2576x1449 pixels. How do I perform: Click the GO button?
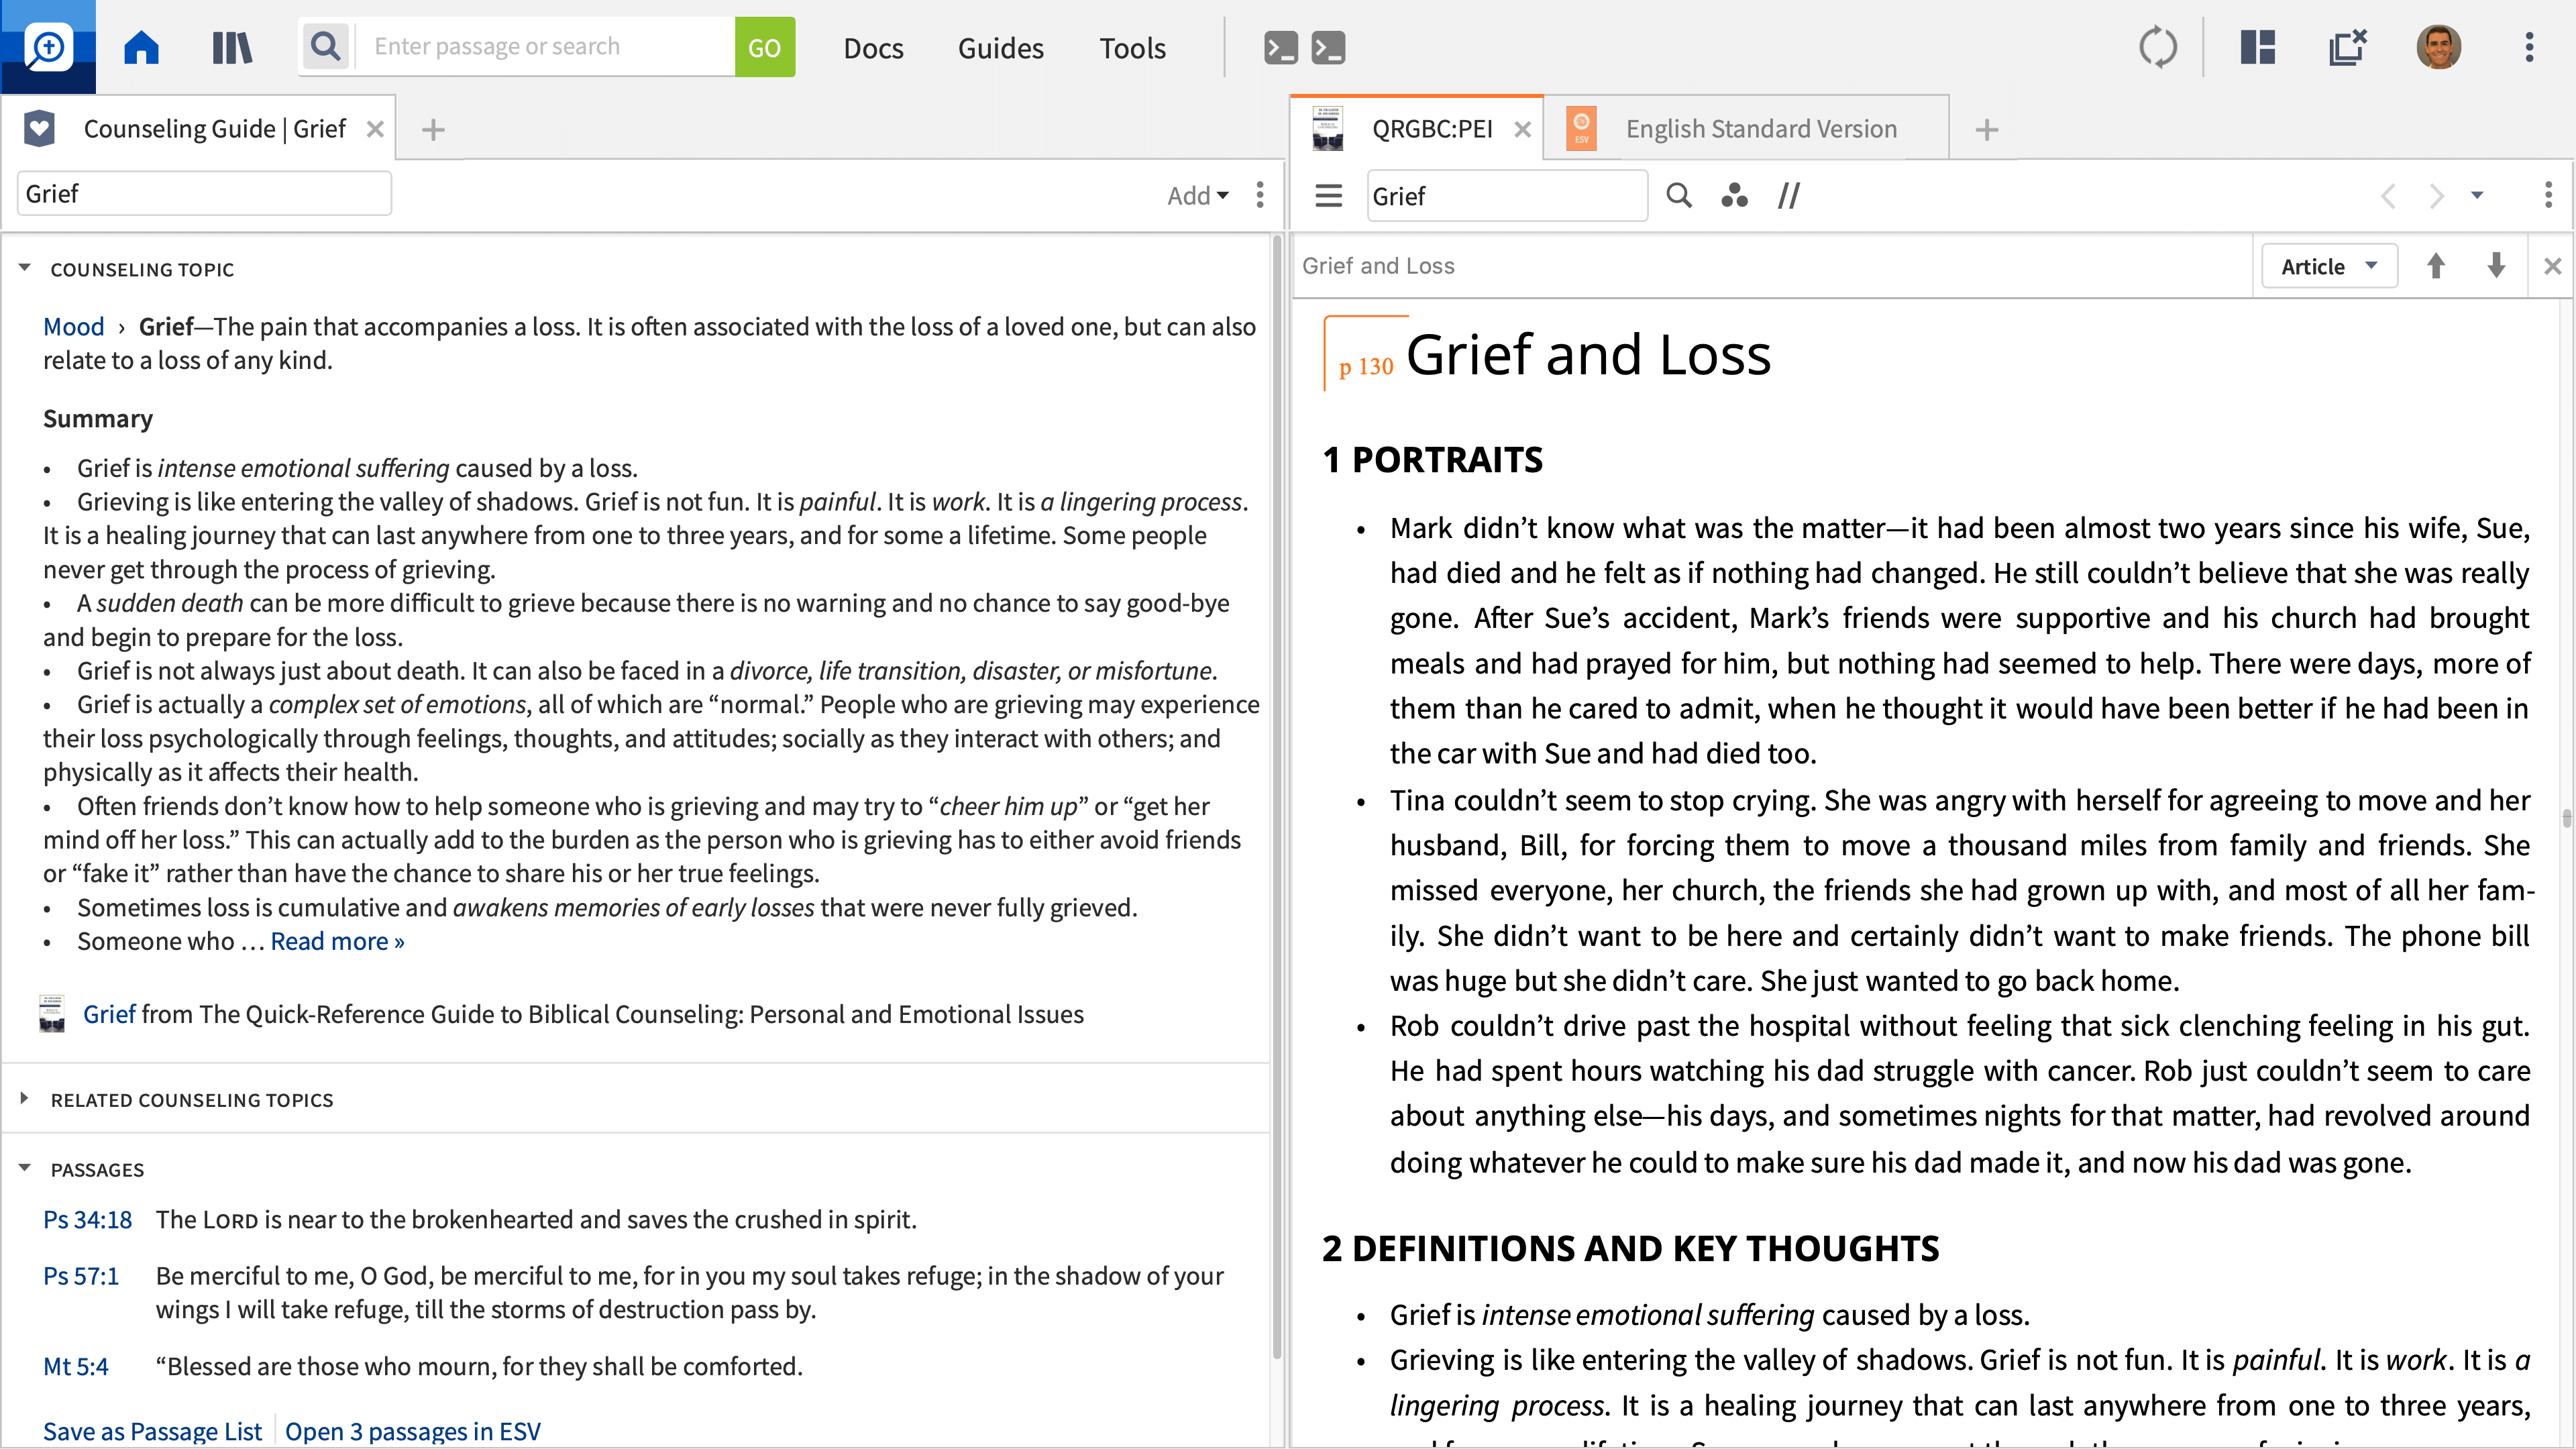[x=764, y=47]
